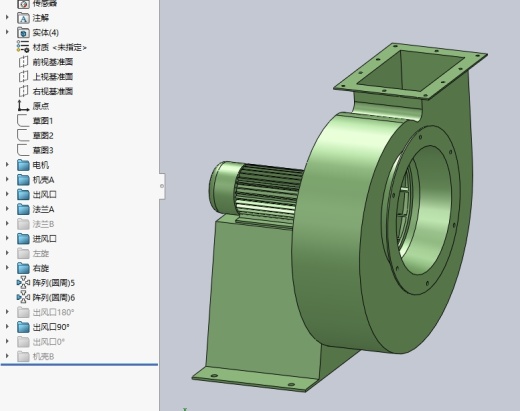
Task: Click the 进风口 folder icon
Action: pos(23,239)
